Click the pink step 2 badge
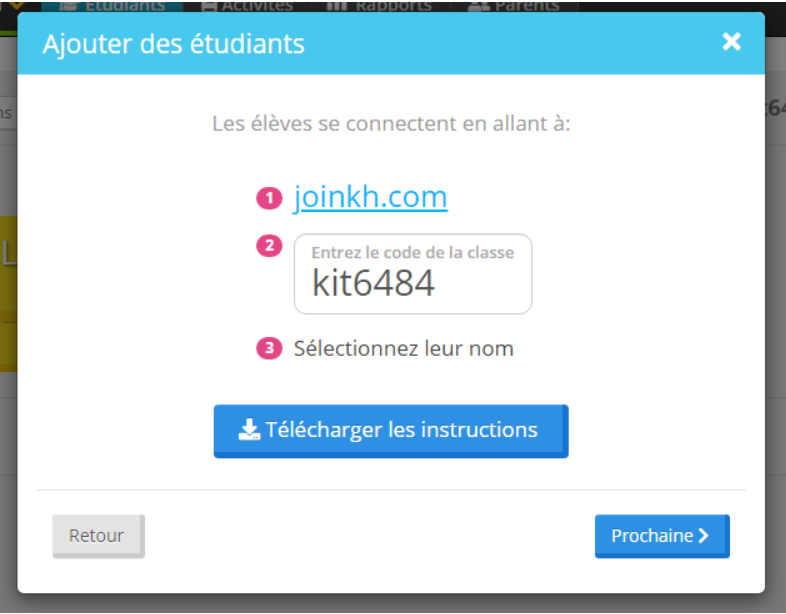 [269, 246]
